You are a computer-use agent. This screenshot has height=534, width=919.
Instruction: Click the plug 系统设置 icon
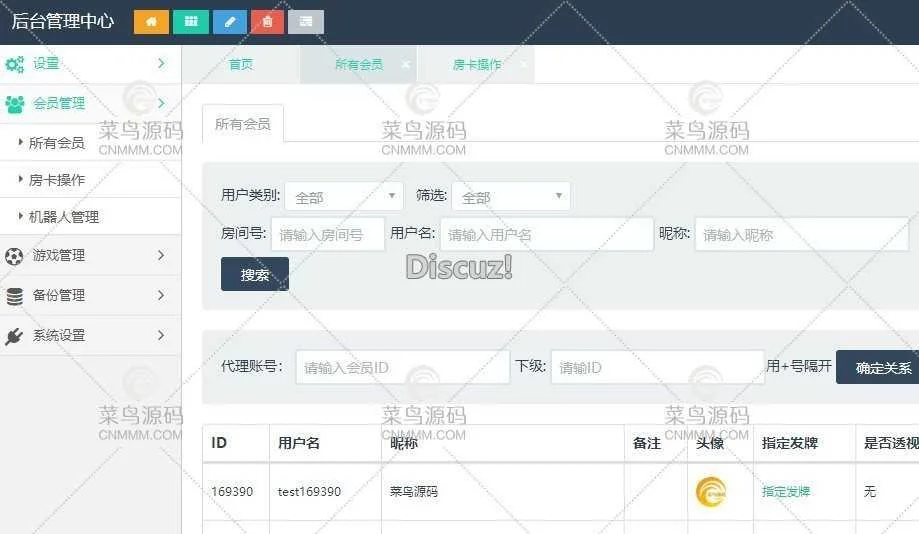tap(14, 336)
